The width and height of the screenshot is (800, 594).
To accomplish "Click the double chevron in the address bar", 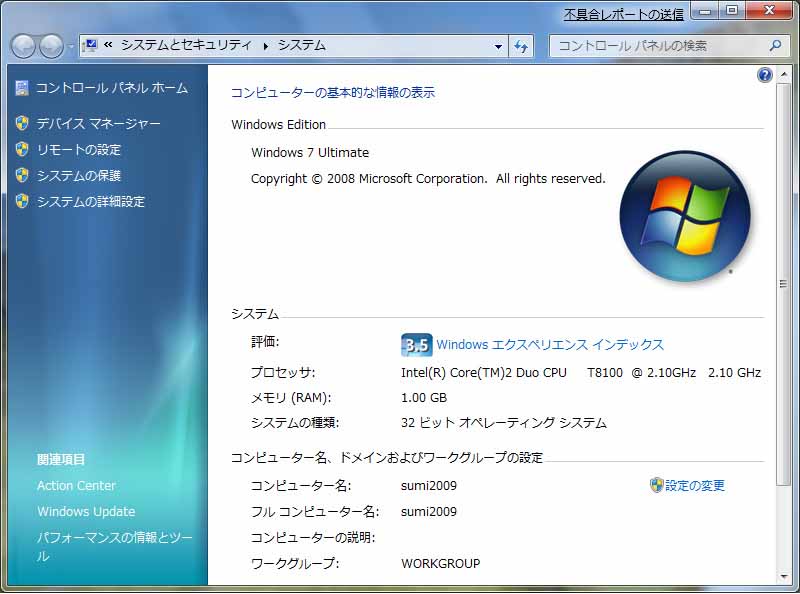I will click(x=108, y=45).
